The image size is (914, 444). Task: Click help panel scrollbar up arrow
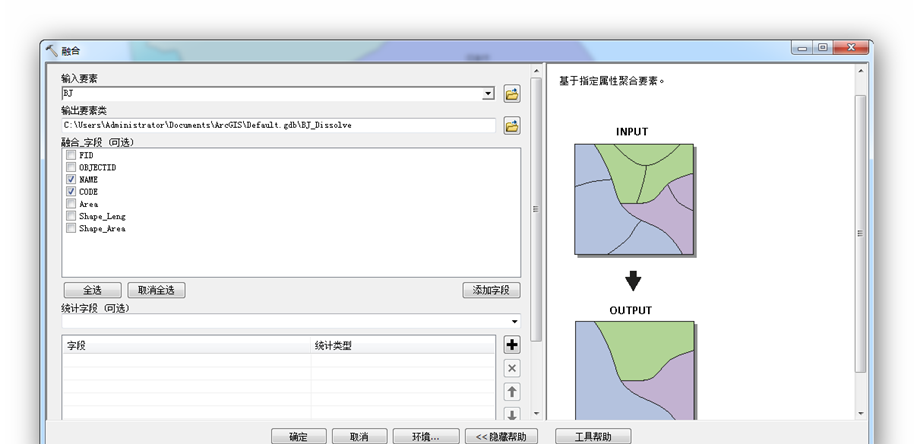[x=860, y=71]
